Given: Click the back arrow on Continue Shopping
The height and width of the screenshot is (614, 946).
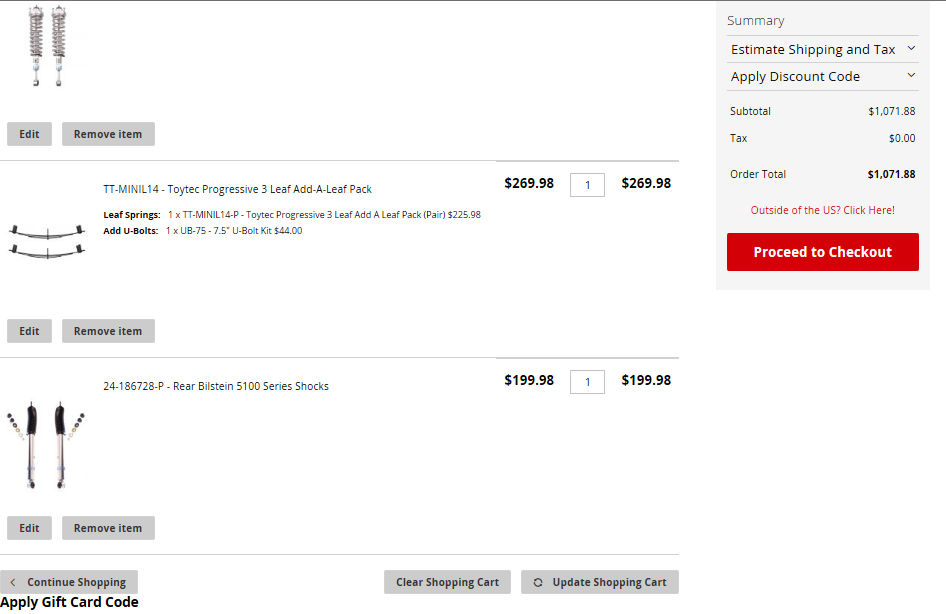Looking at the screenshot, I should (x=13, y=582).
